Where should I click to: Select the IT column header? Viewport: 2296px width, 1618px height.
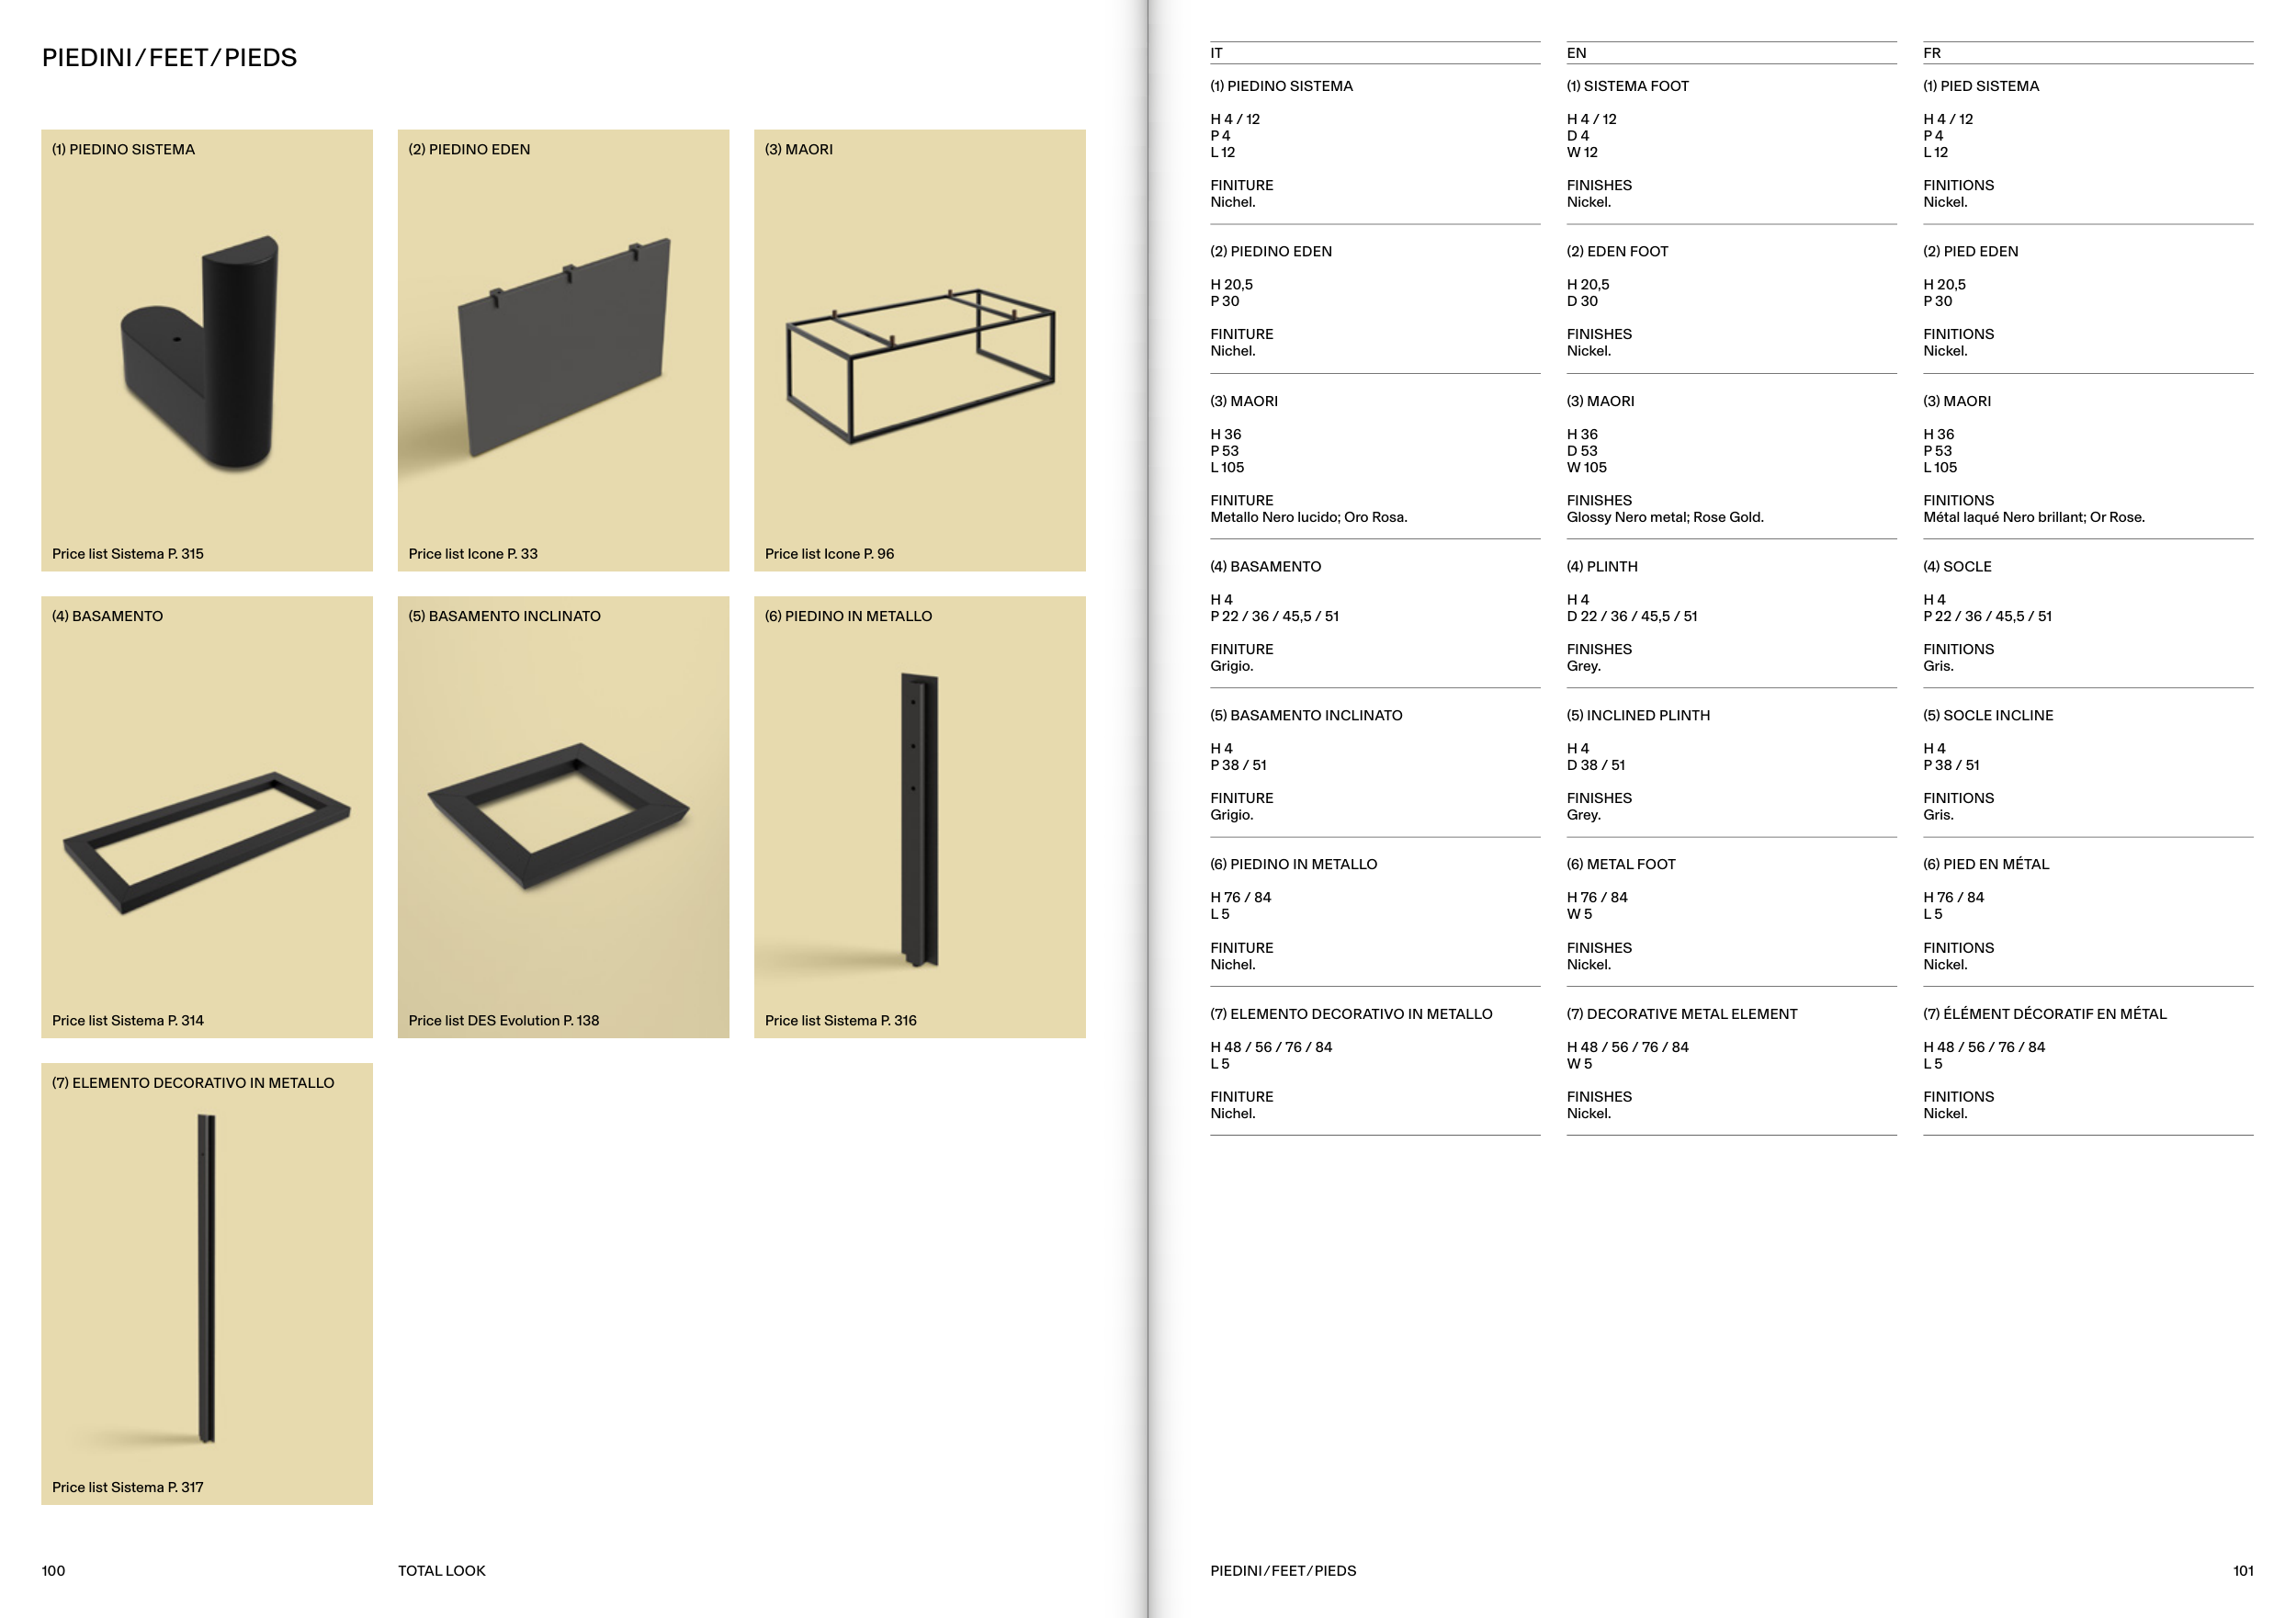click(x=1217, y=53)
